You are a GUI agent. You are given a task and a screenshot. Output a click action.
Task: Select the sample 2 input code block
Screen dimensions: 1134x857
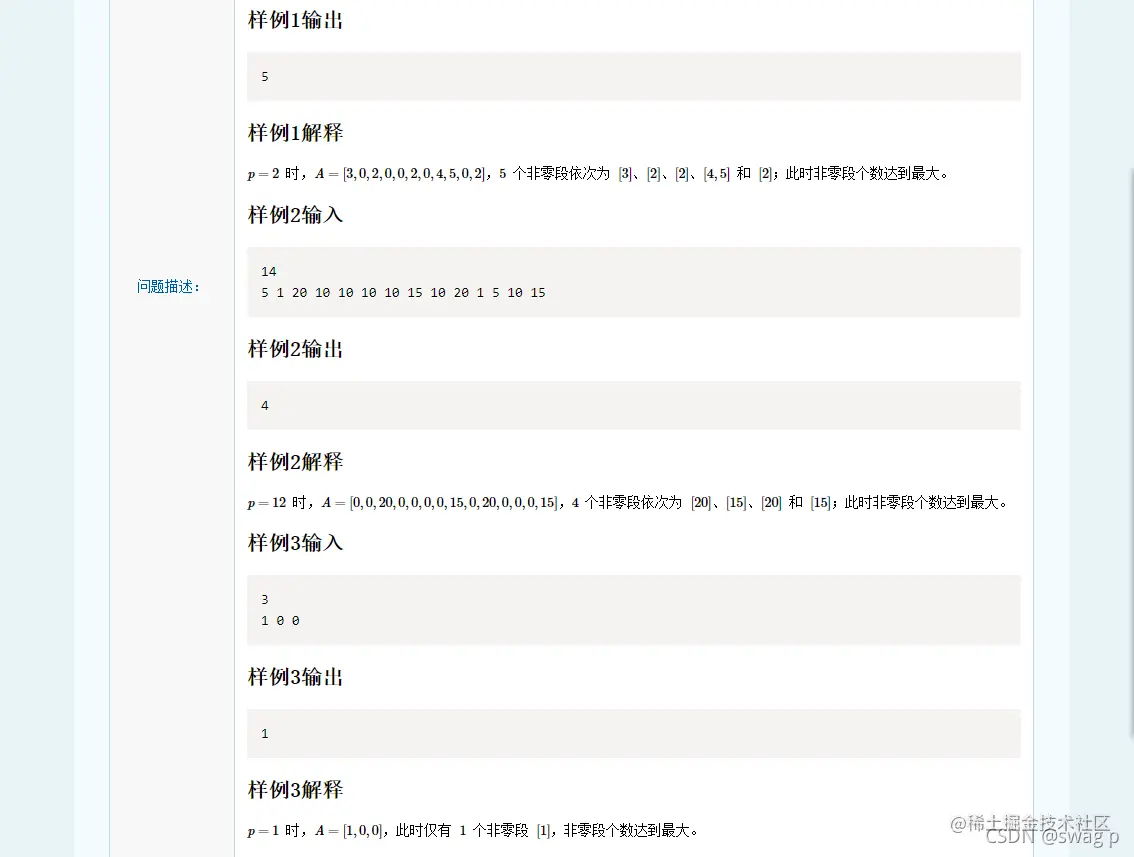click(x=633, y=281)
